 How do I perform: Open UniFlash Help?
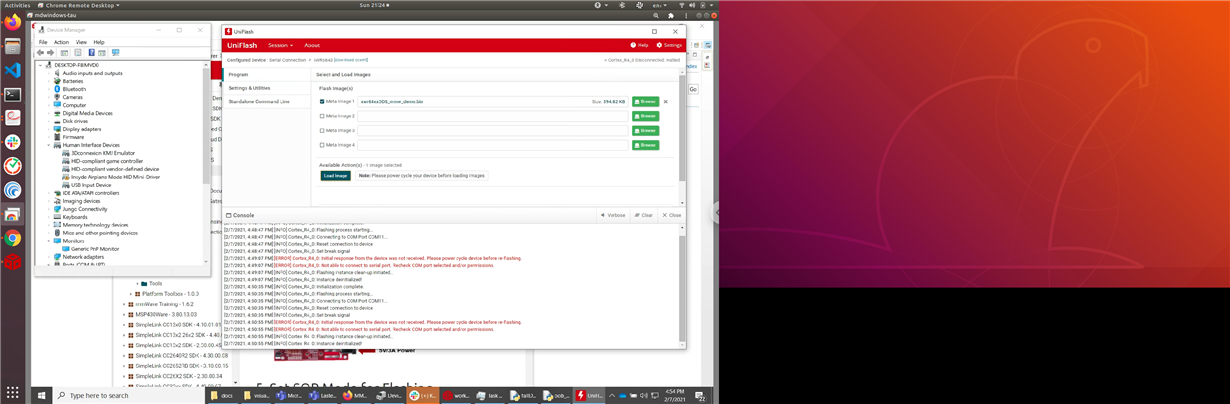[640, 45]
